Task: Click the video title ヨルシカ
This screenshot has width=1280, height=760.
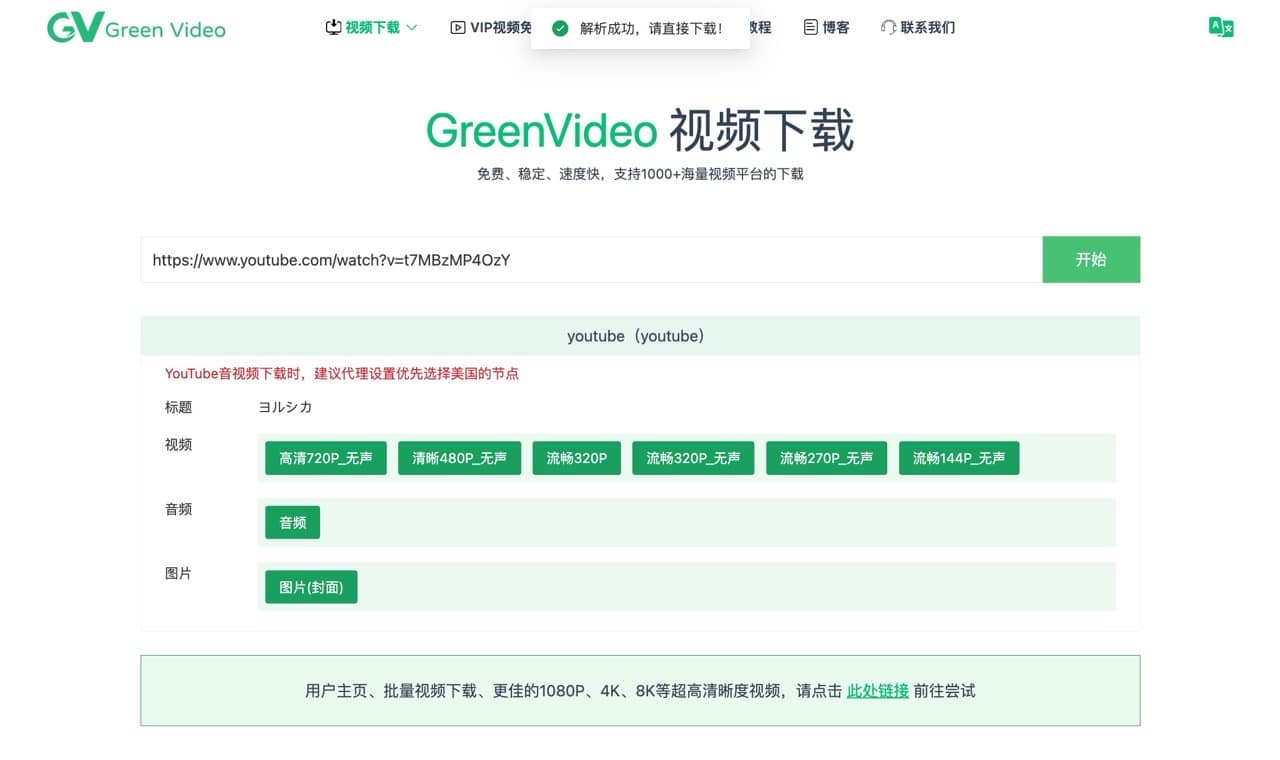Action: 286,407
